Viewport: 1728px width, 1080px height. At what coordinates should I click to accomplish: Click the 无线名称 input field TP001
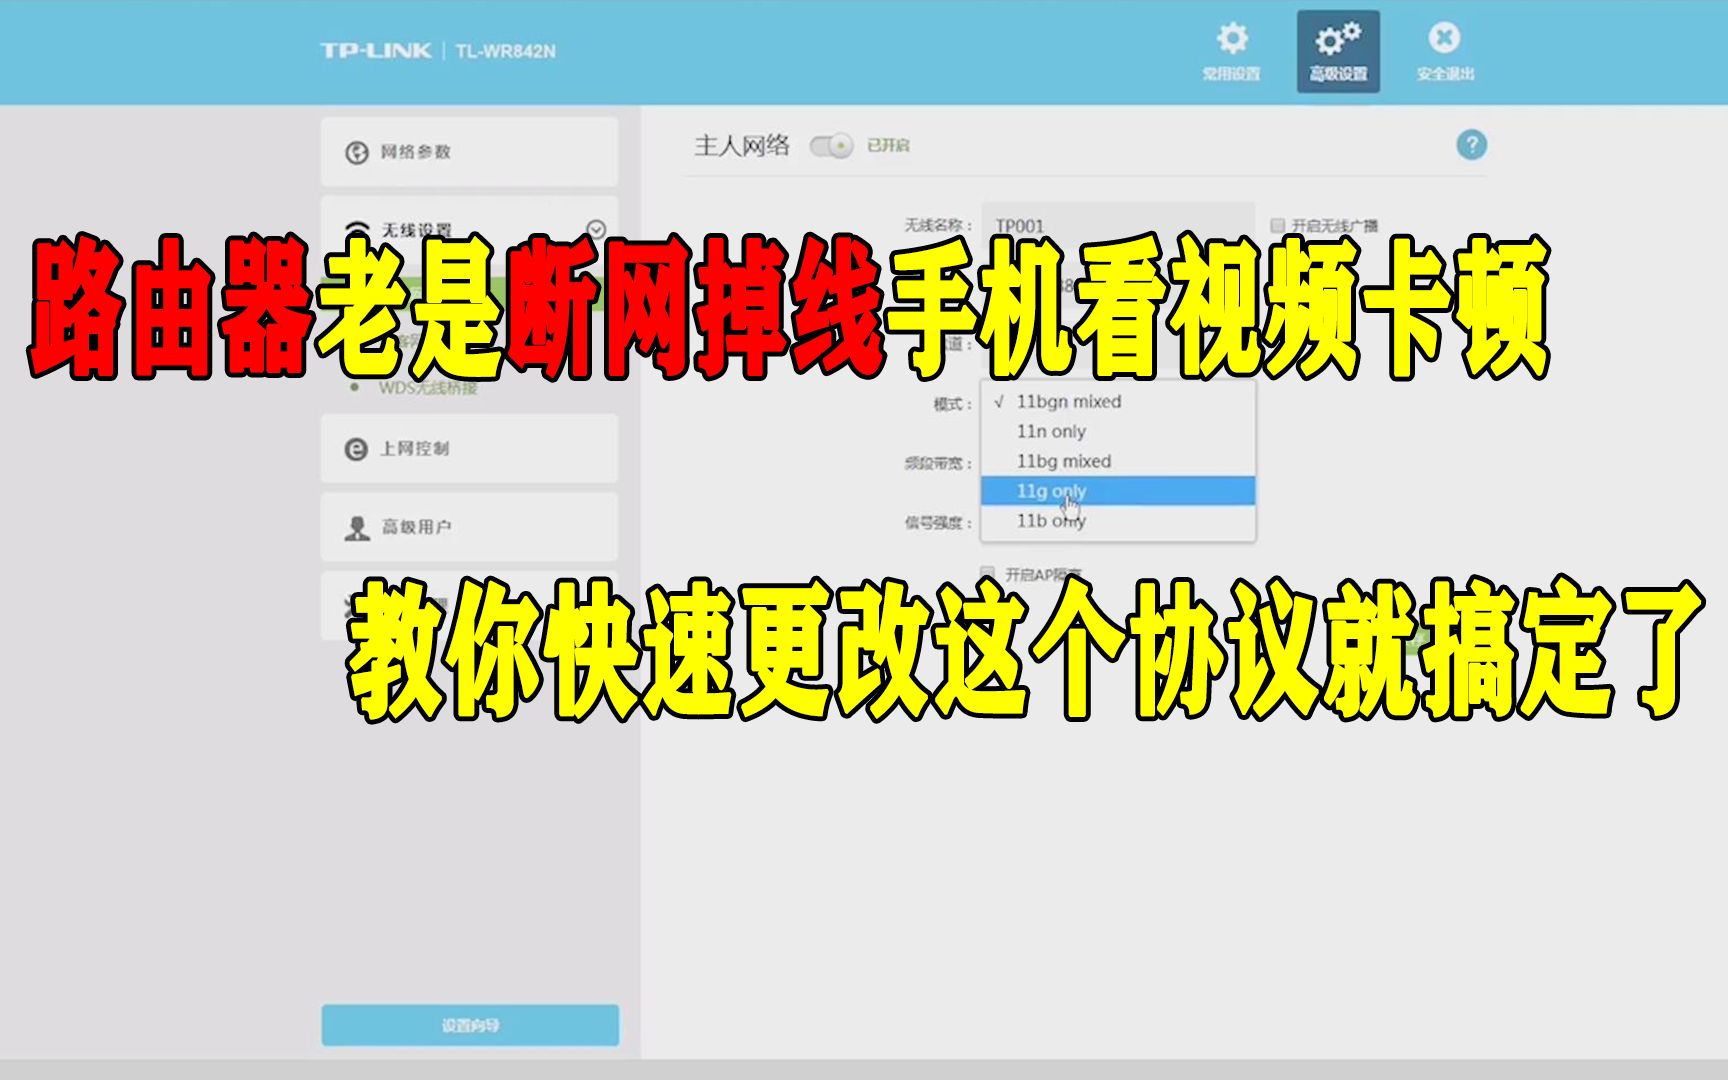(1118, 225)
